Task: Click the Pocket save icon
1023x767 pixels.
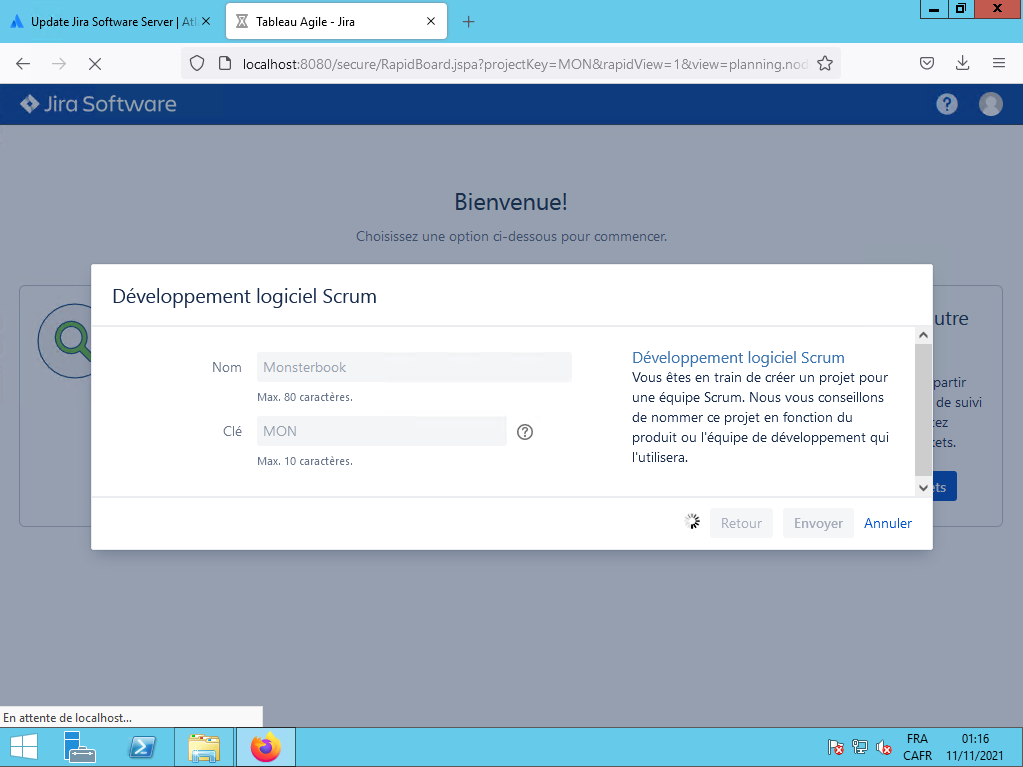Action: click(x=927, y=63)
